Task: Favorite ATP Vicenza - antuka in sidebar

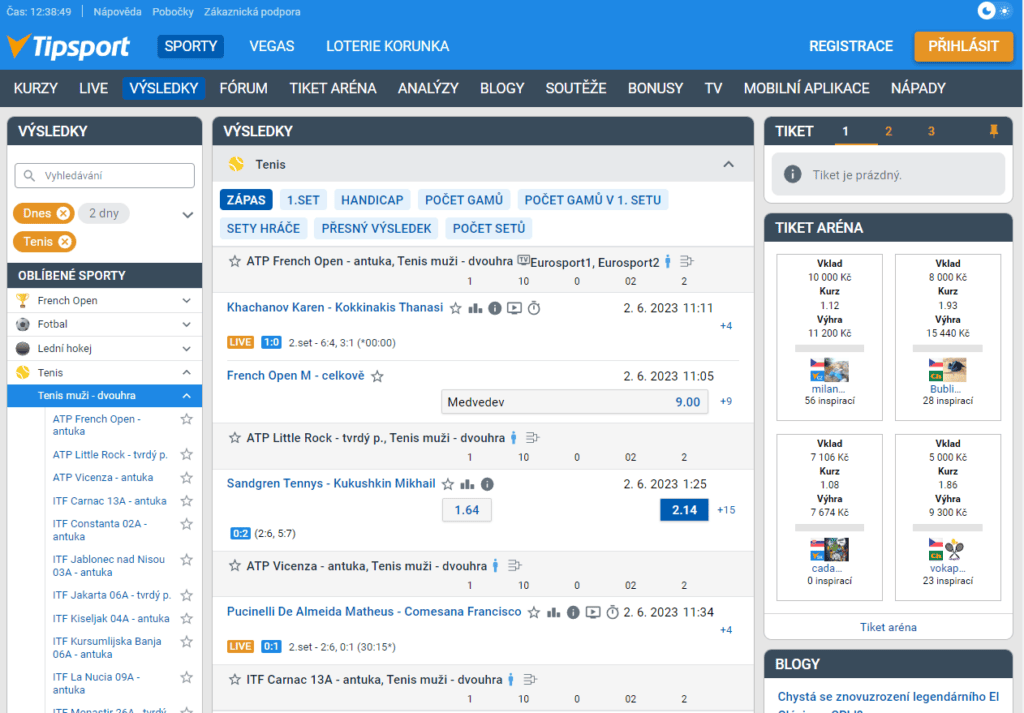Action: [x=186, y=478]
